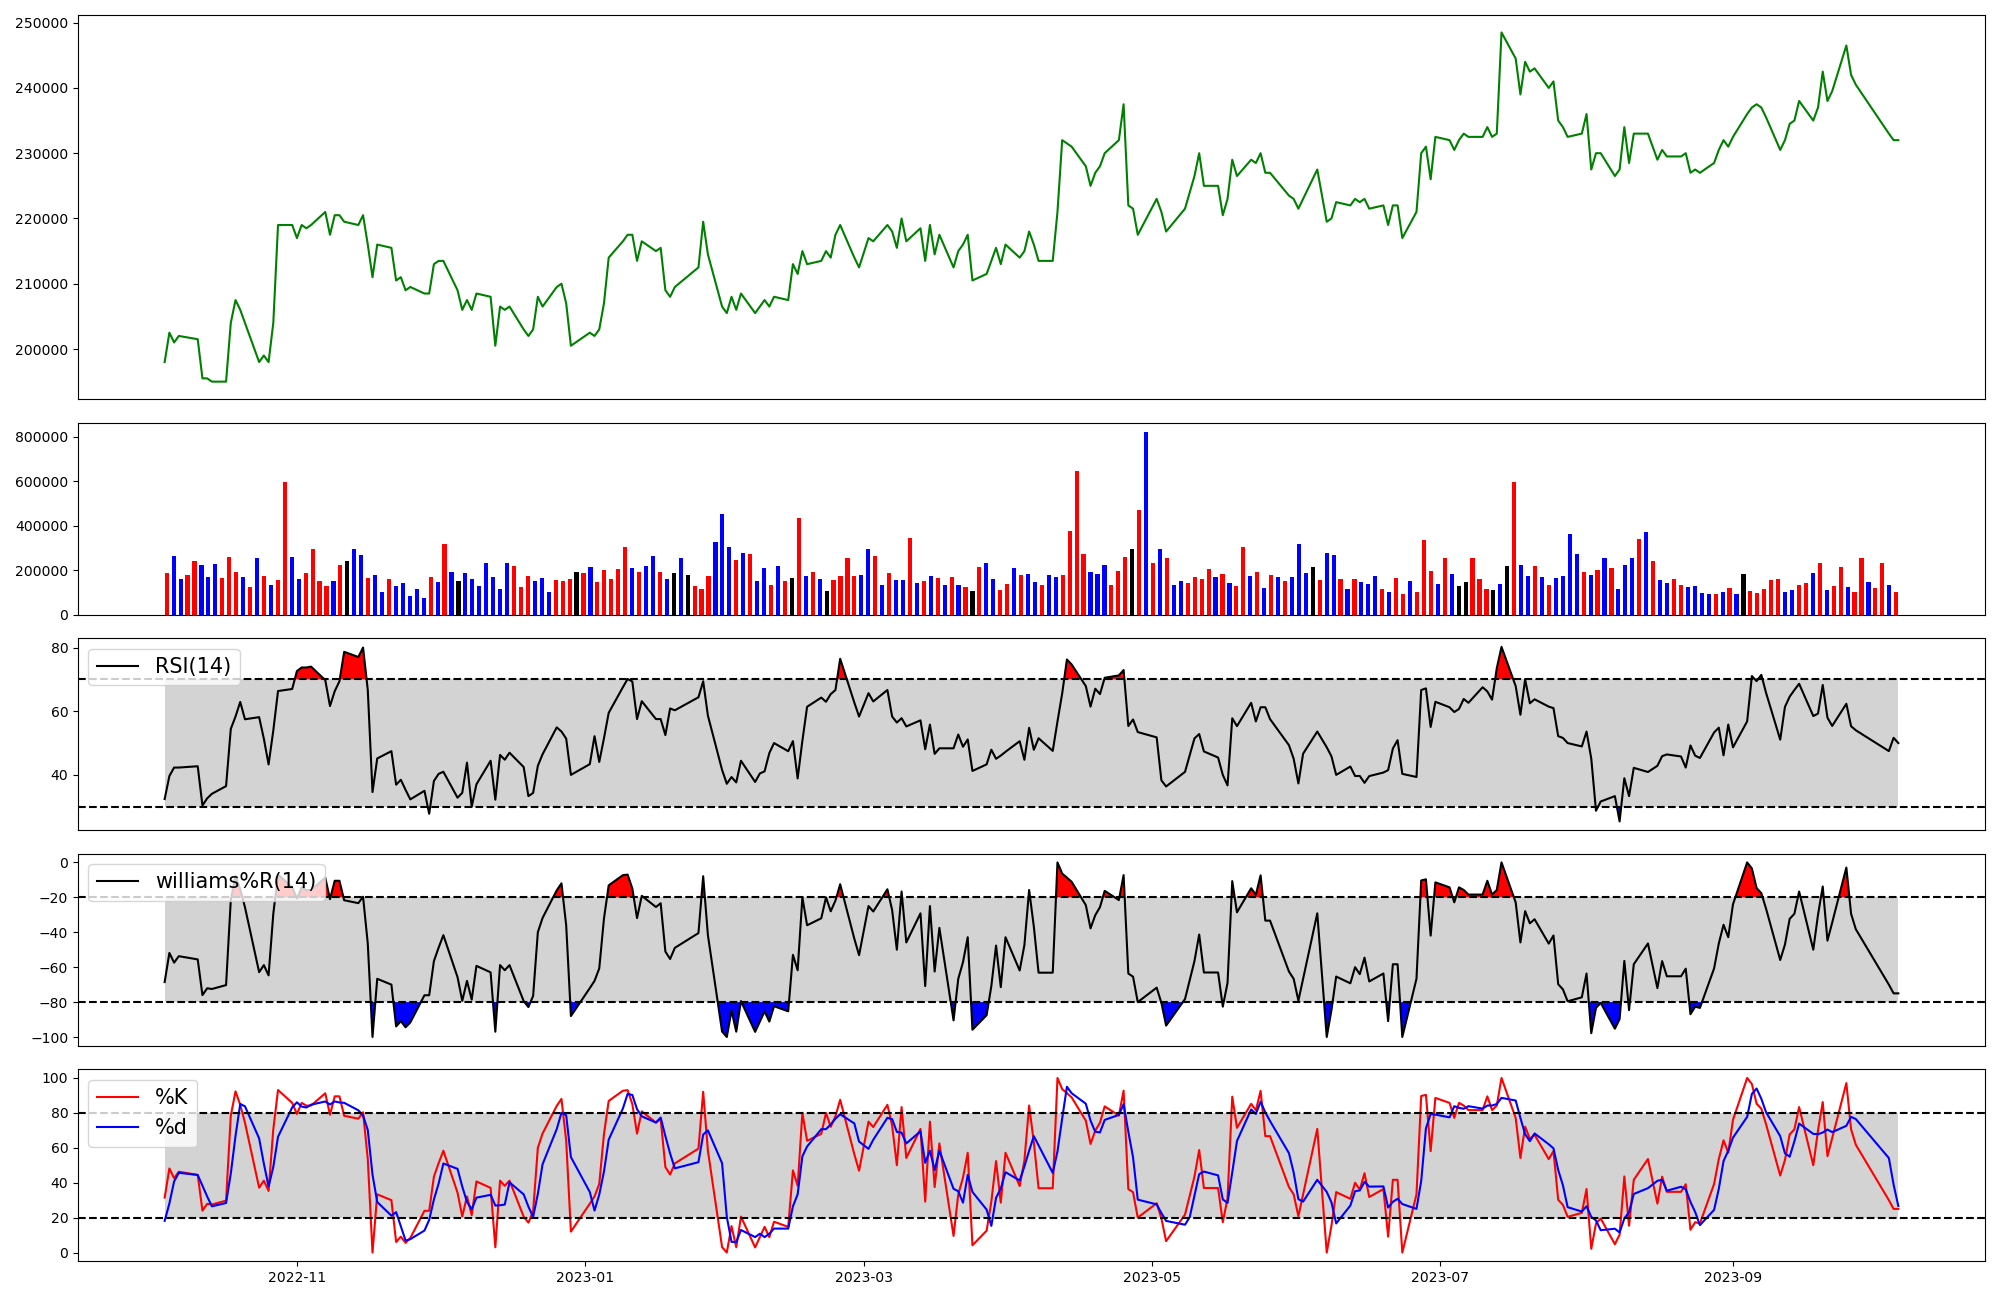This screenshot has width=2000, height=1300.
Task: Click the 80 tick label on RSI axis
Action: [60, 648]
